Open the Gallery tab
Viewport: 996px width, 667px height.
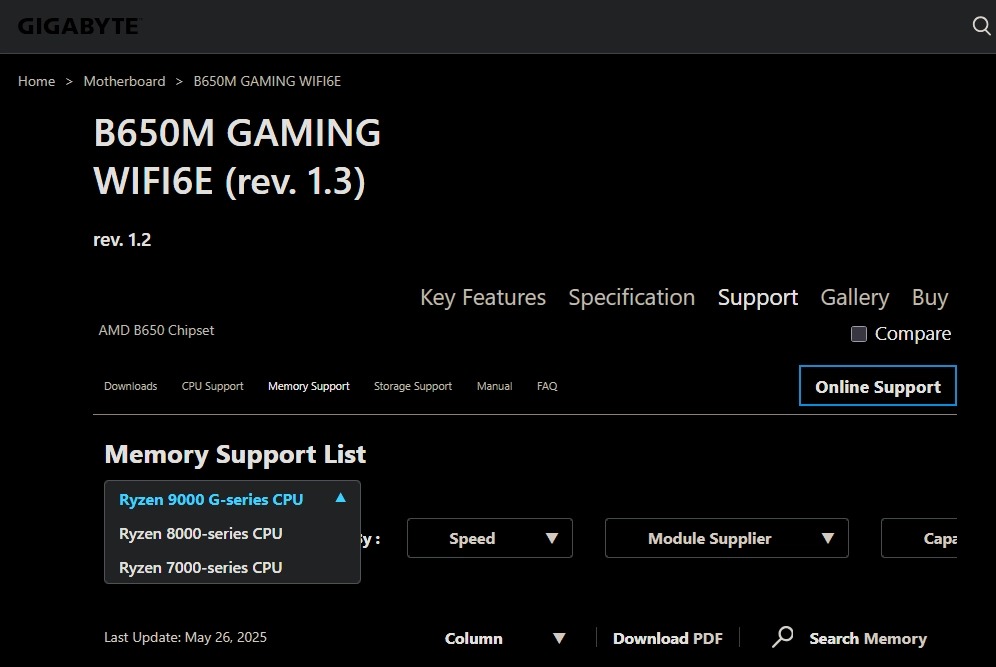854,297
